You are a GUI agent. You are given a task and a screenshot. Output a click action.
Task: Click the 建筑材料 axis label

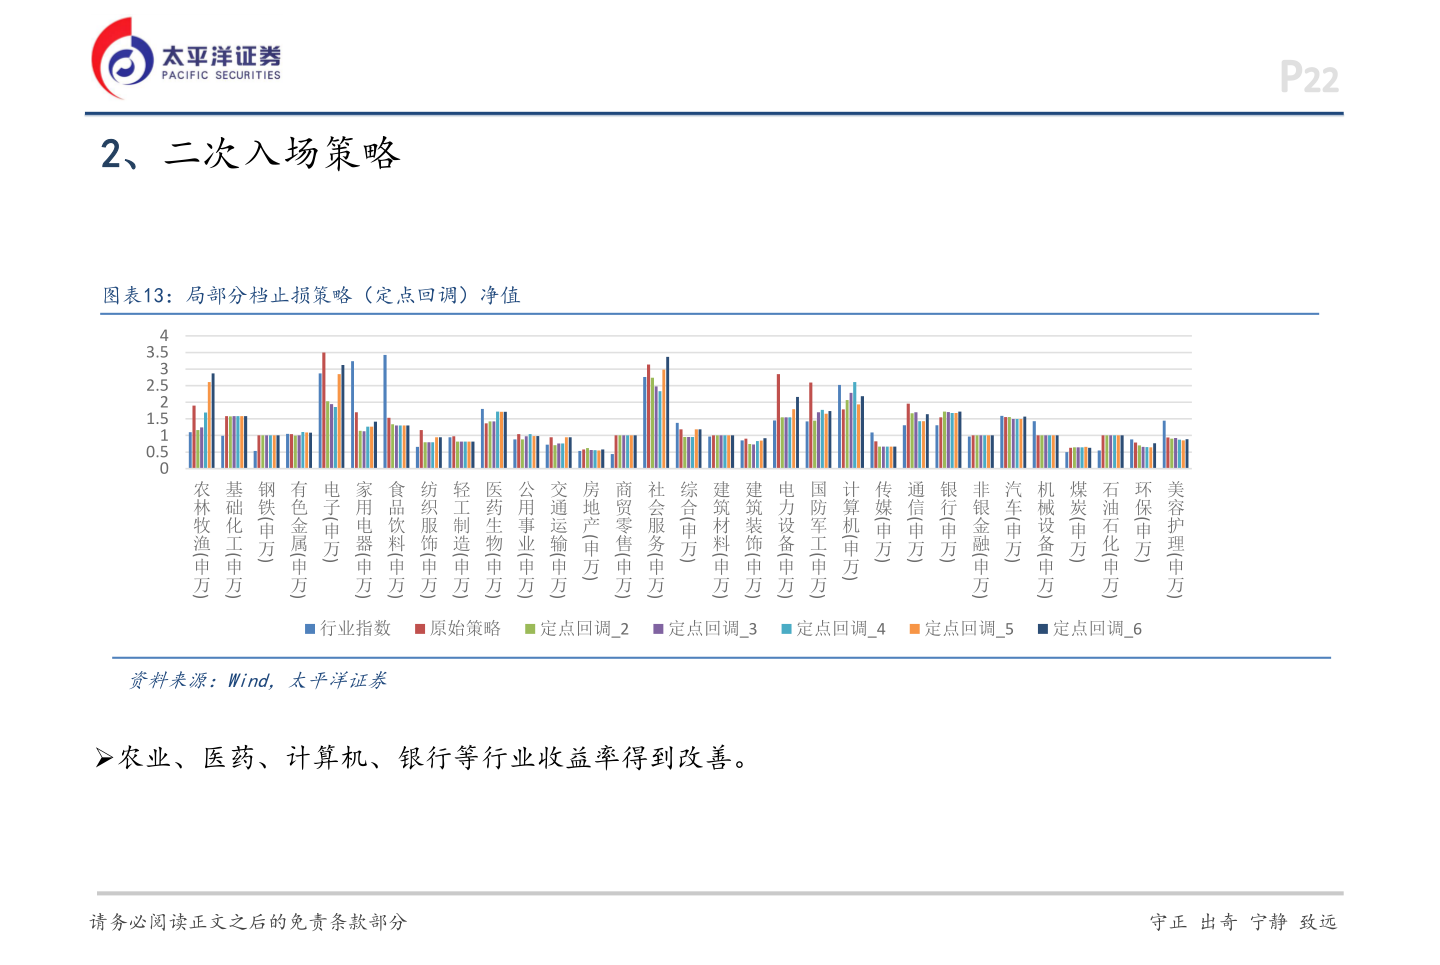(722, 539)
